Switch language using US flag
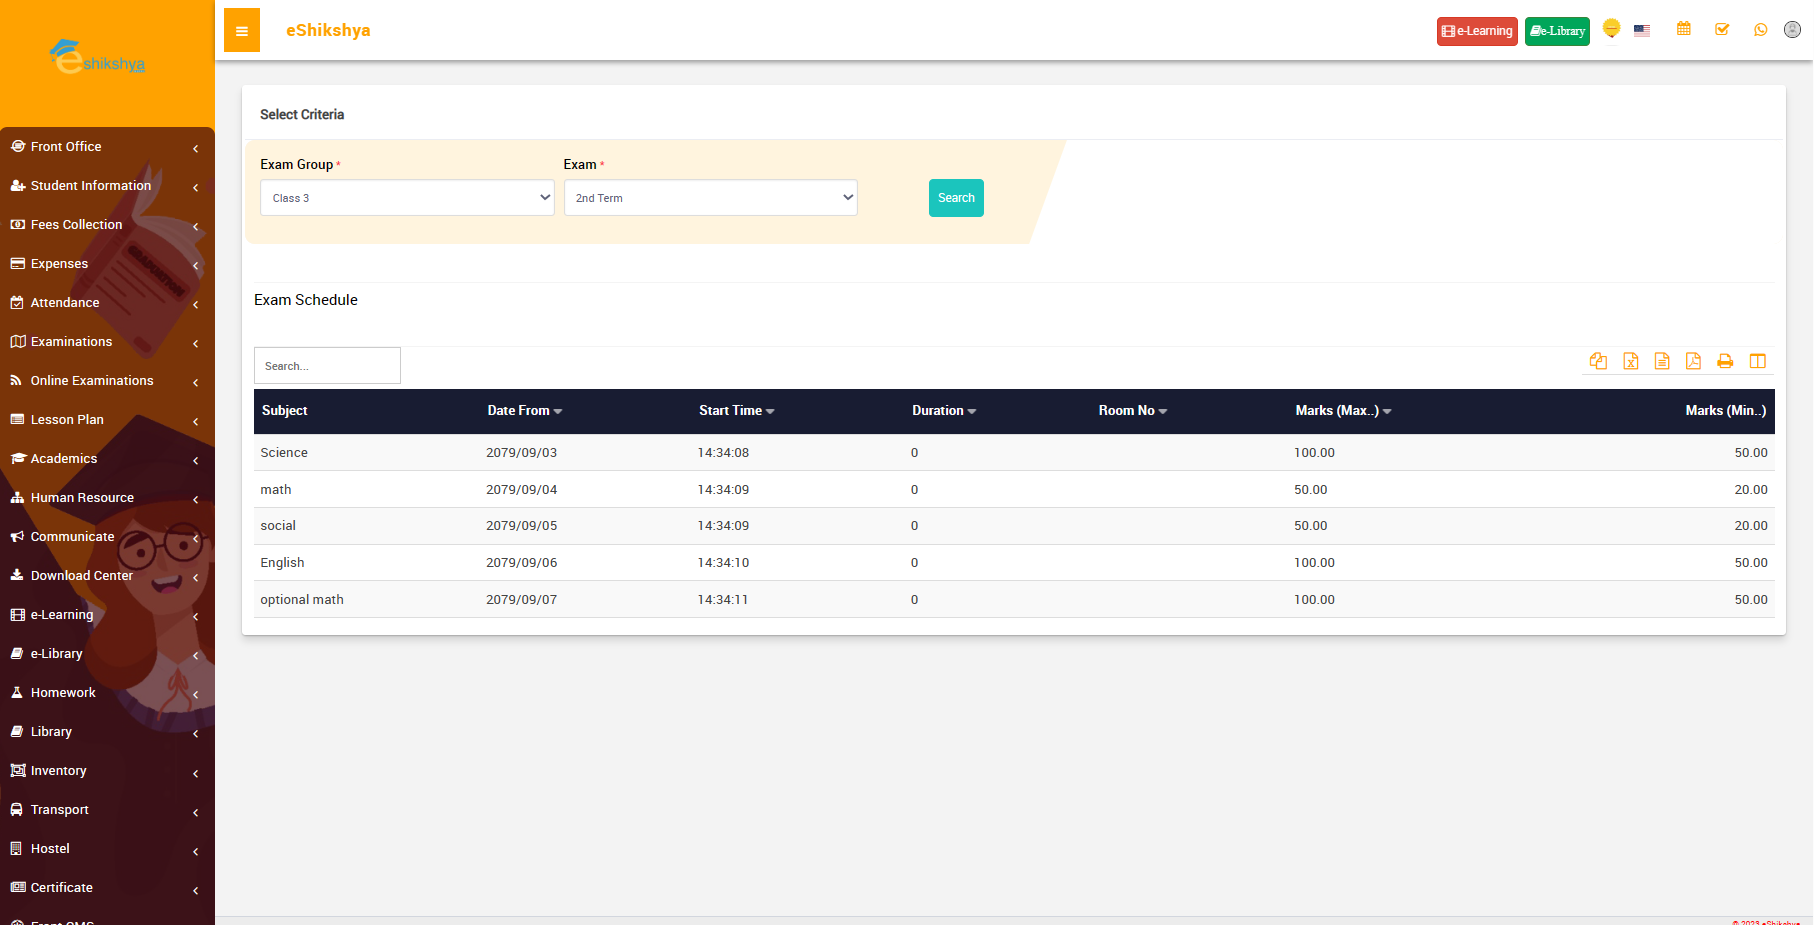Viewport: 1814px width, 925px height. coord(1642,30)
